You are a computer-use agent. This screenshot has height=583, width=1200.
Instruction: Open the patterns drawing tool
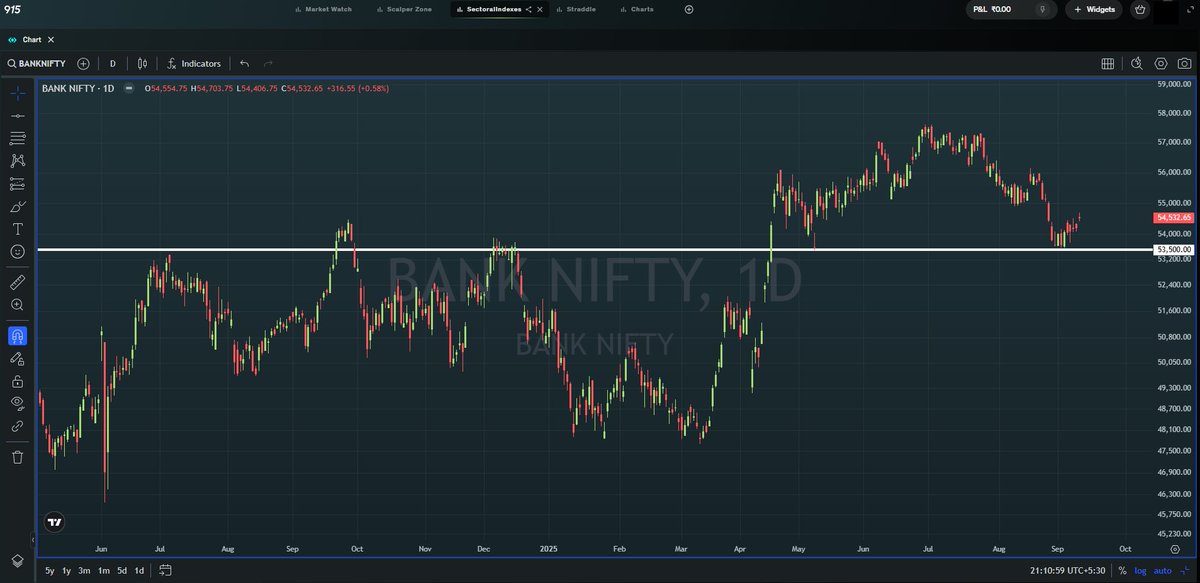pos(18,160)
